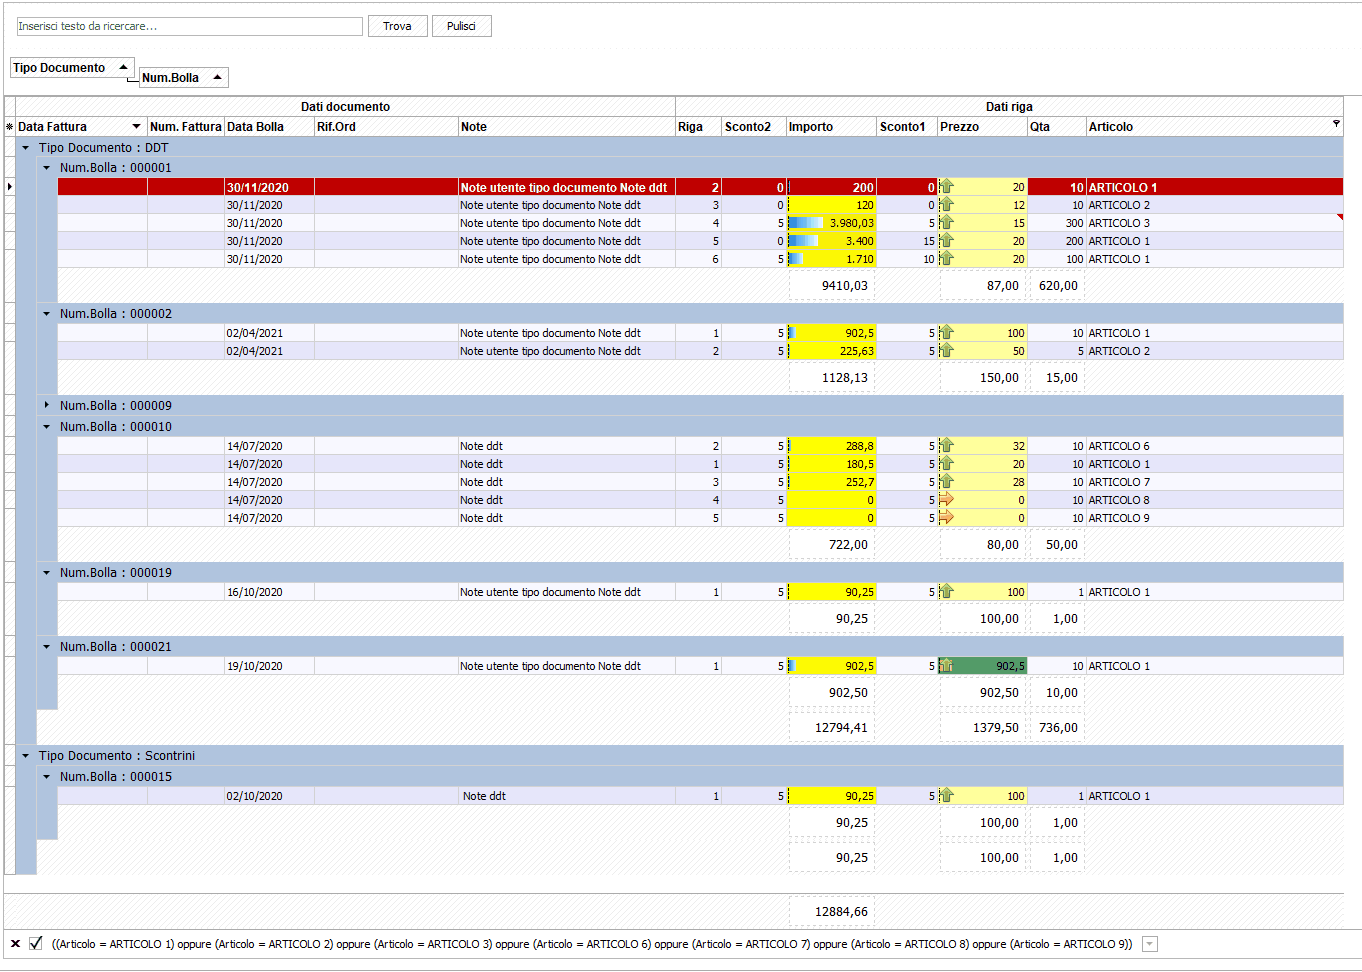The image size is (1362, 972).
Task: Click Qta subtotal 620,00
Action: coord(1058,286)
